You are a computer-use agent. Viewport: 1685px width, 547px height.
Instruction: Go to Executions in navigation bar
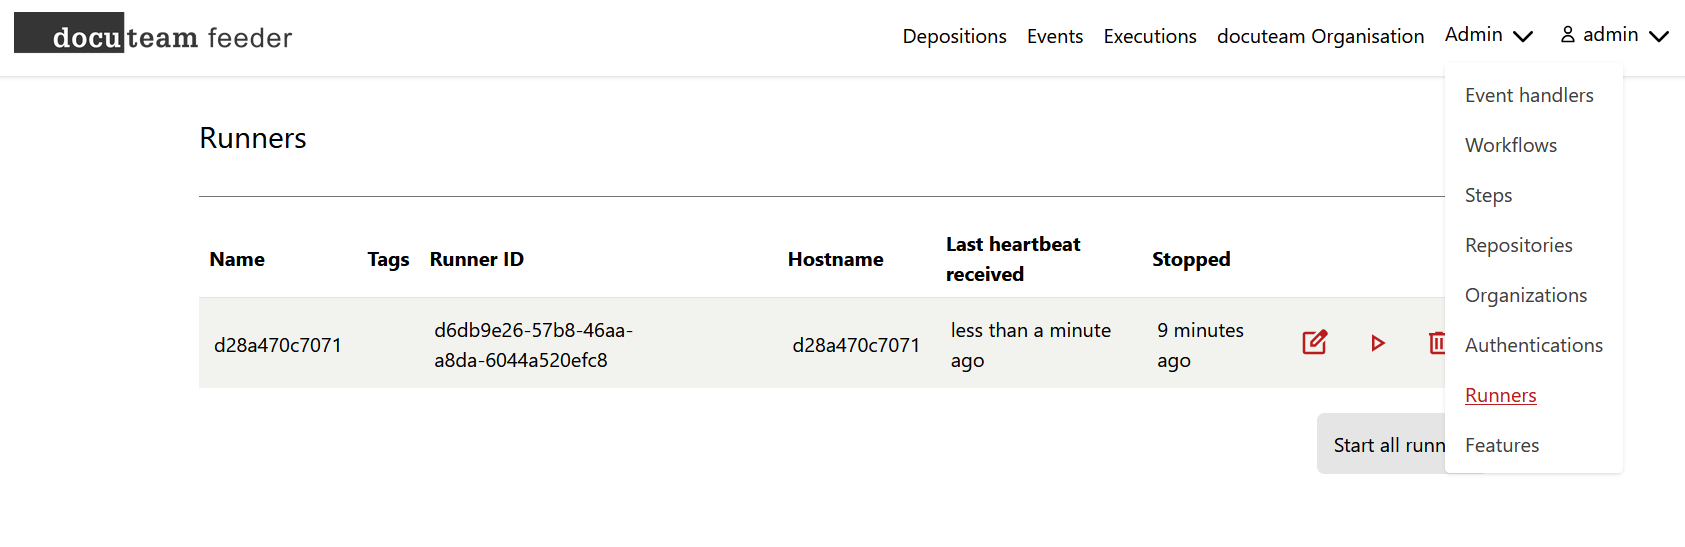(x=1150, y=36)
